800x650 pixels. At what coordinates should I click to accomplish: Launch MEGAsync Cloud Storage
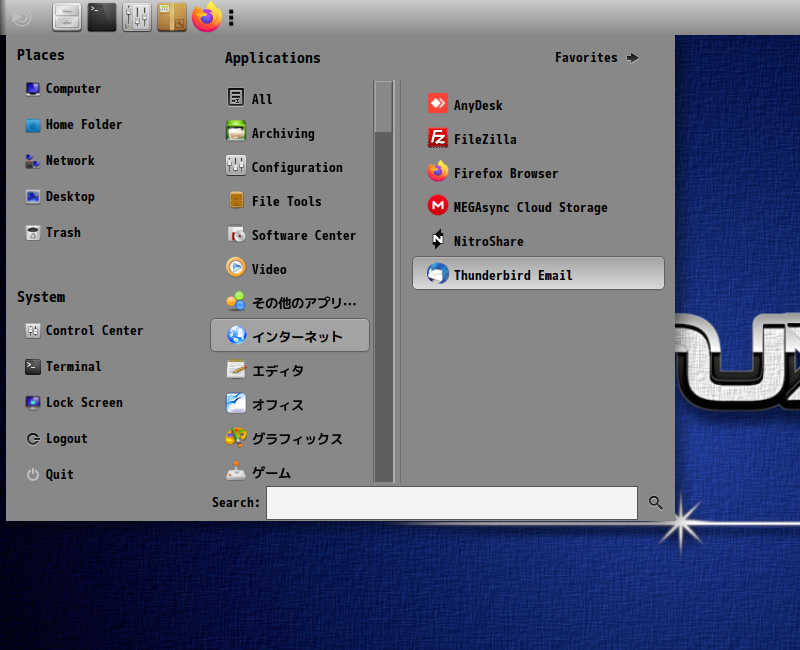pyautogui.click(x=538, y=206)
